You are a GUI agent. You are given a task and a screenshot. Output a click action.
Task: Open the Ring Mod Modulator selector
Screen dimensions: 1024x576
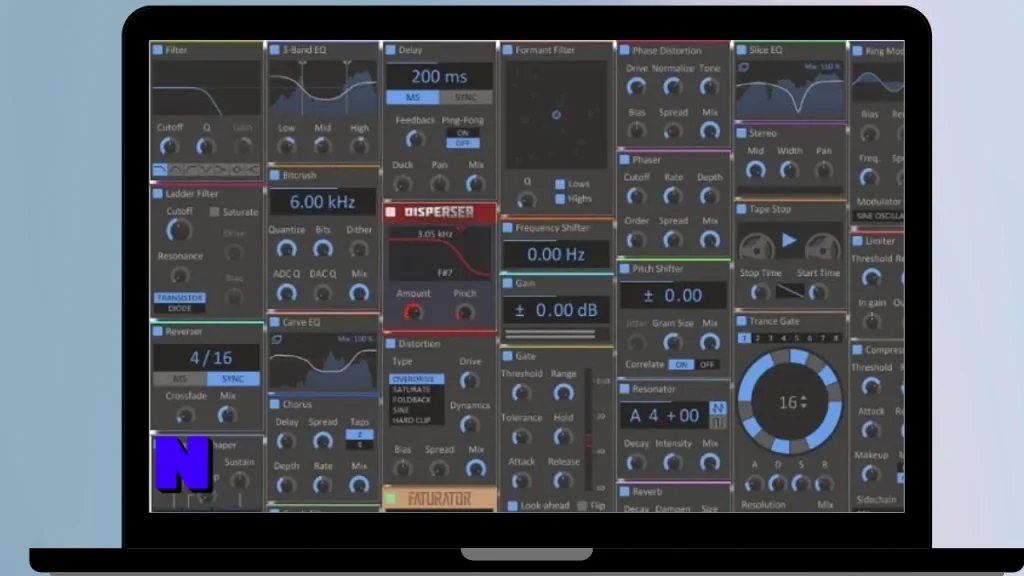coord(879,216)
